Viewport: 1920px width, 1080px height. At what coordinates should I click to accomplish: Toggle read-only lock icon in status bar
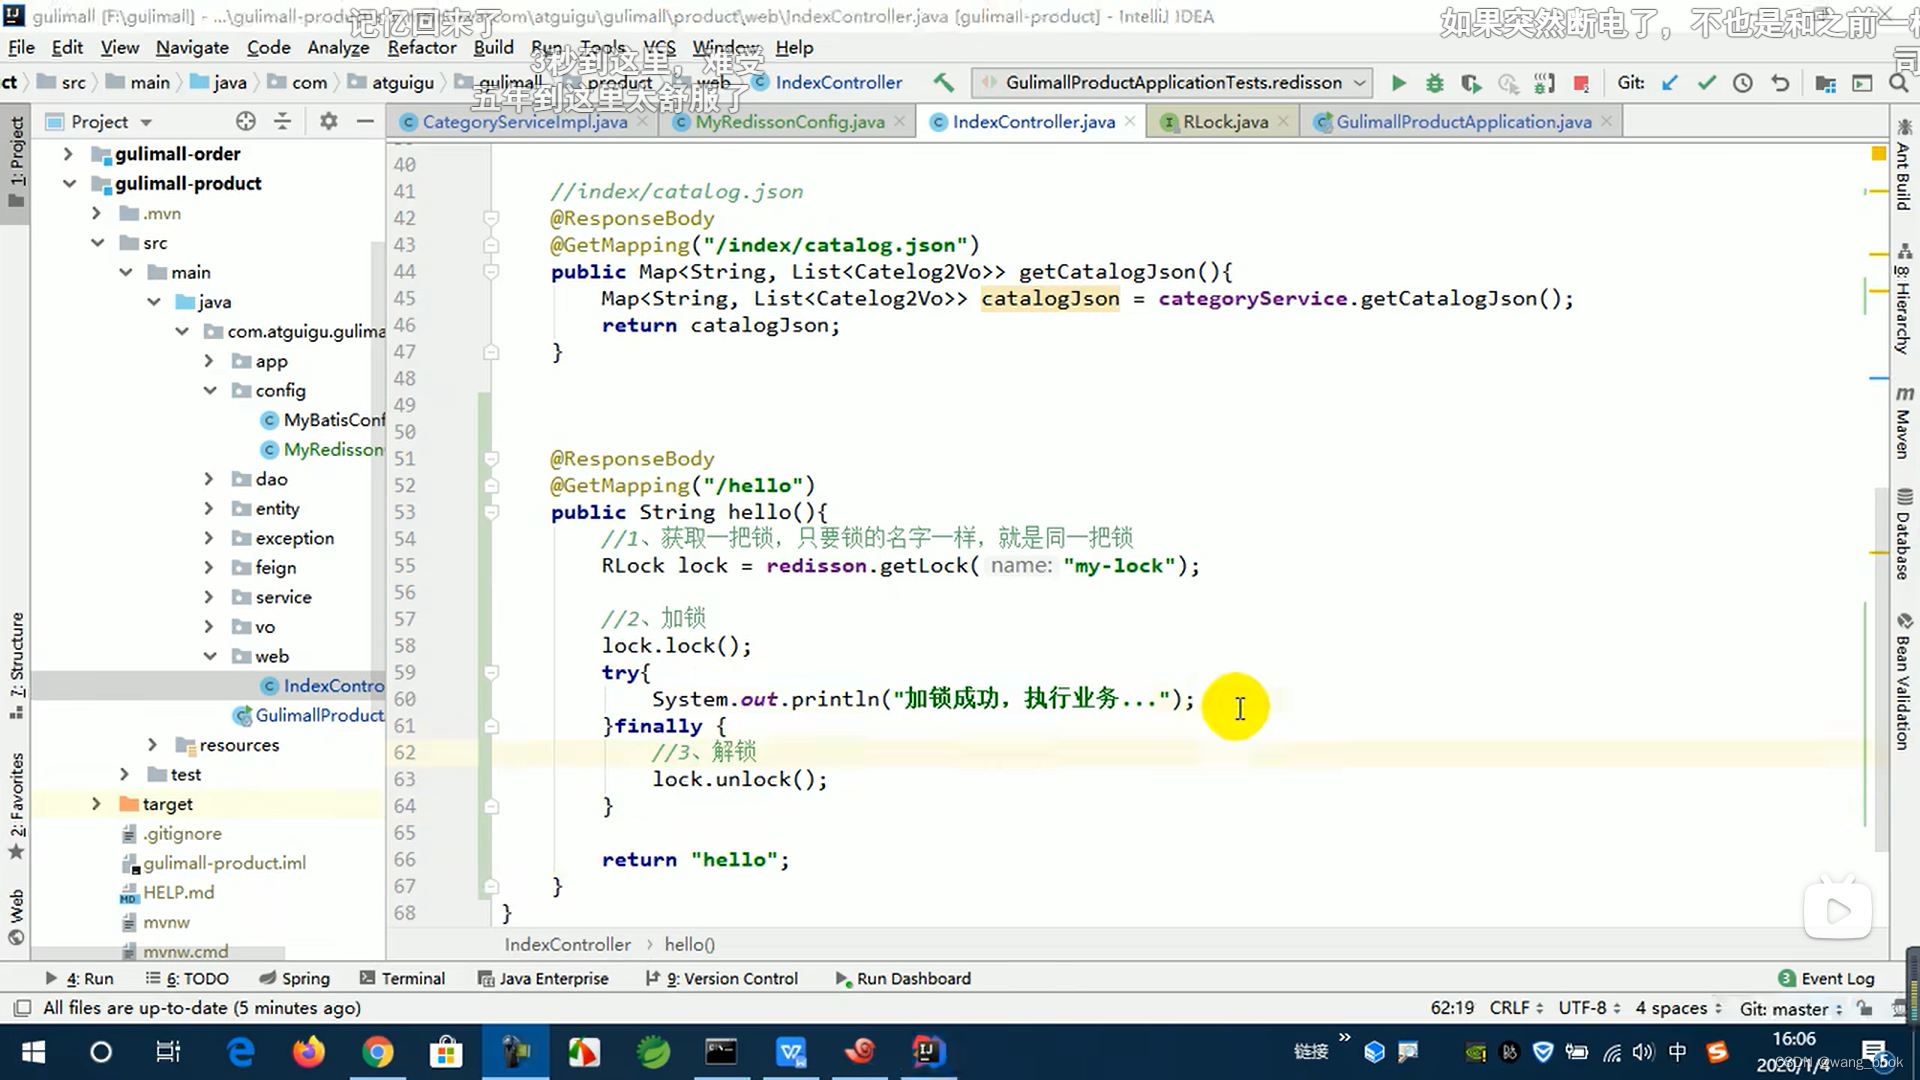coord(1865,1008)
